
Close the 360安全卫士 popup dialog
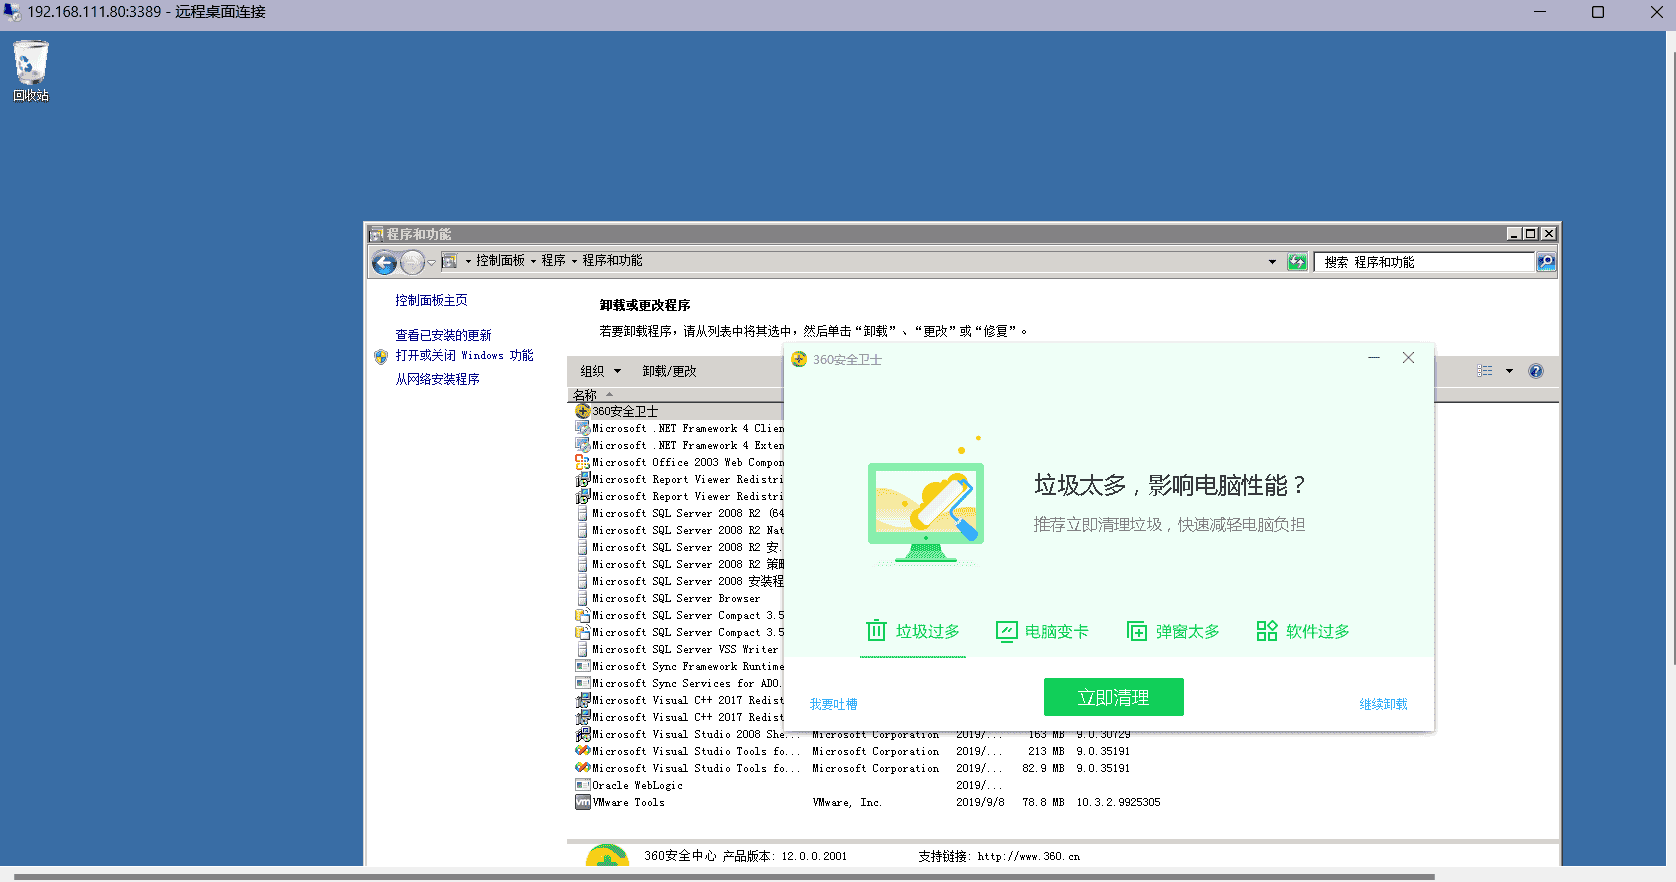pyautogui.click(x=1408, y=358)
